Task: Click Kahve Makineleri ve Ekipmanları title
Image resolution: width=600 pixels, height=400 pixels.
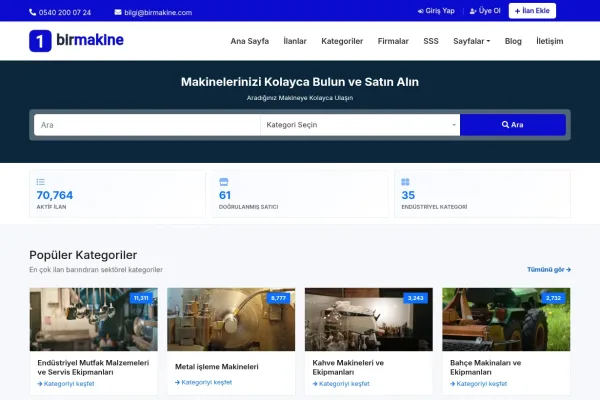Action: pos(348,367)
